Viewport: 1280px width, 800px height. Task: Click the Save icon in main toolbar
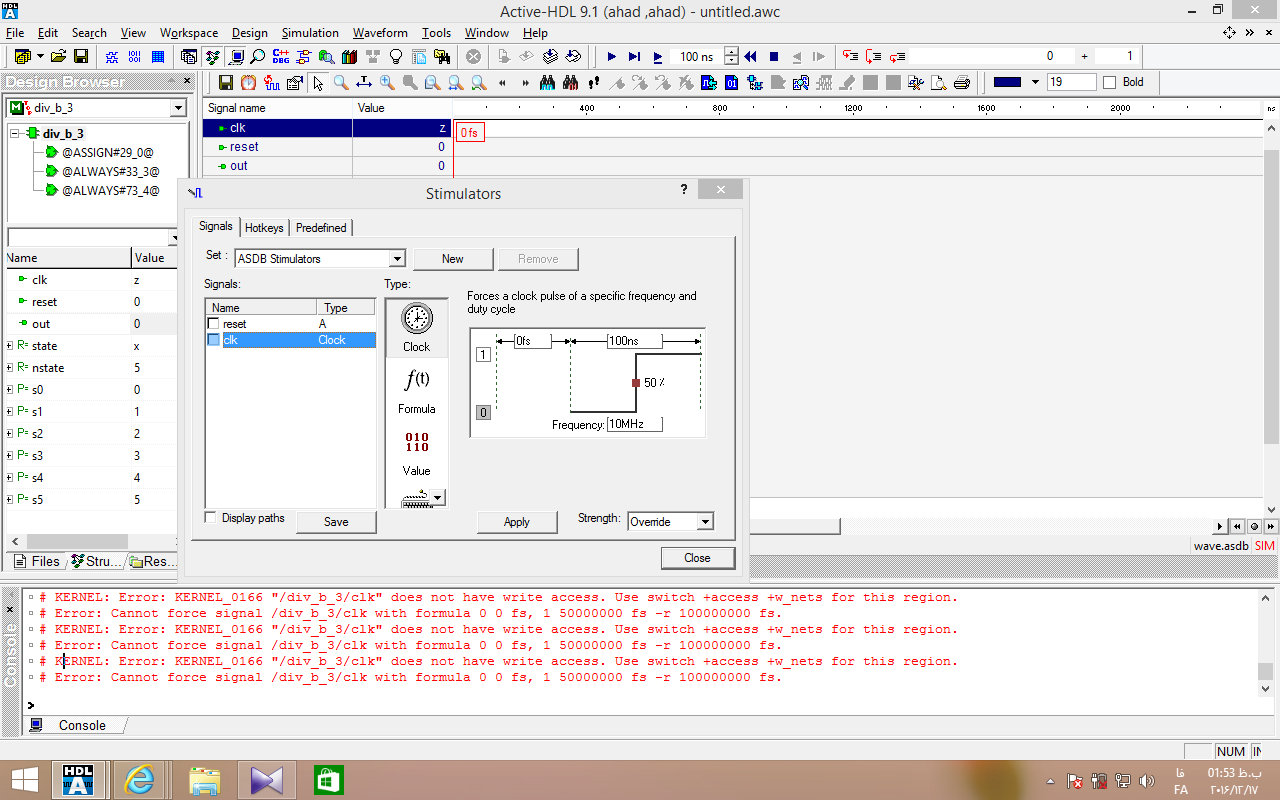tap(81, 57)
